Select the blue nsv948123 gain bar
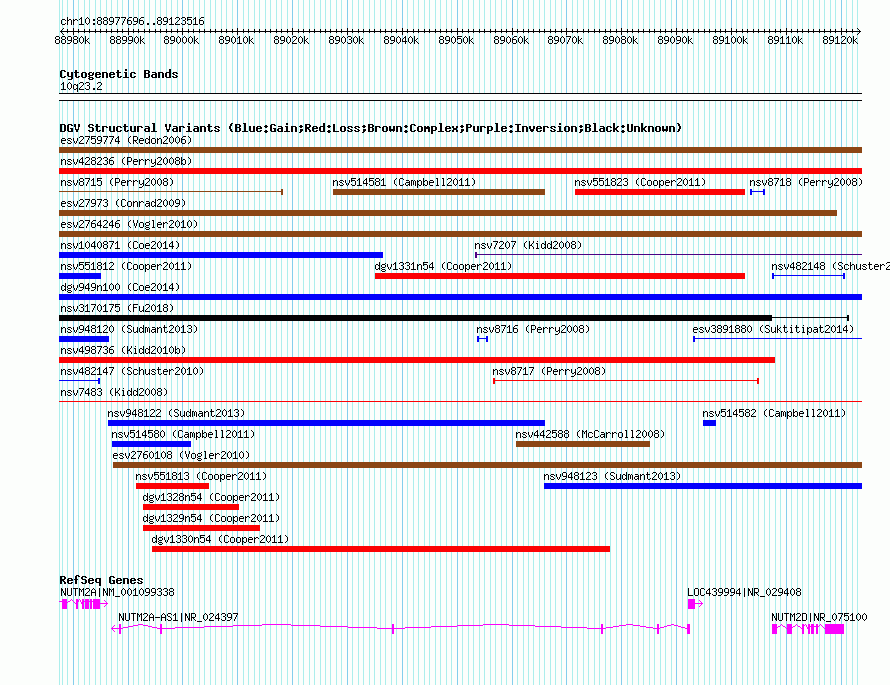The width and height of the screenshot is (890, 685). (x=703, y=486)
